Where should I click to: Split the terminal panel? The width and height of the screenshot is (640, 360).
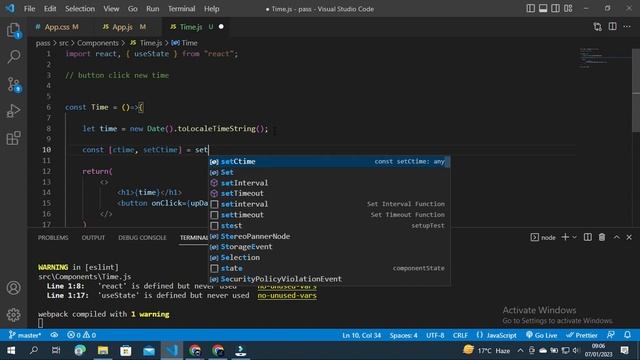tap(588, 237)
